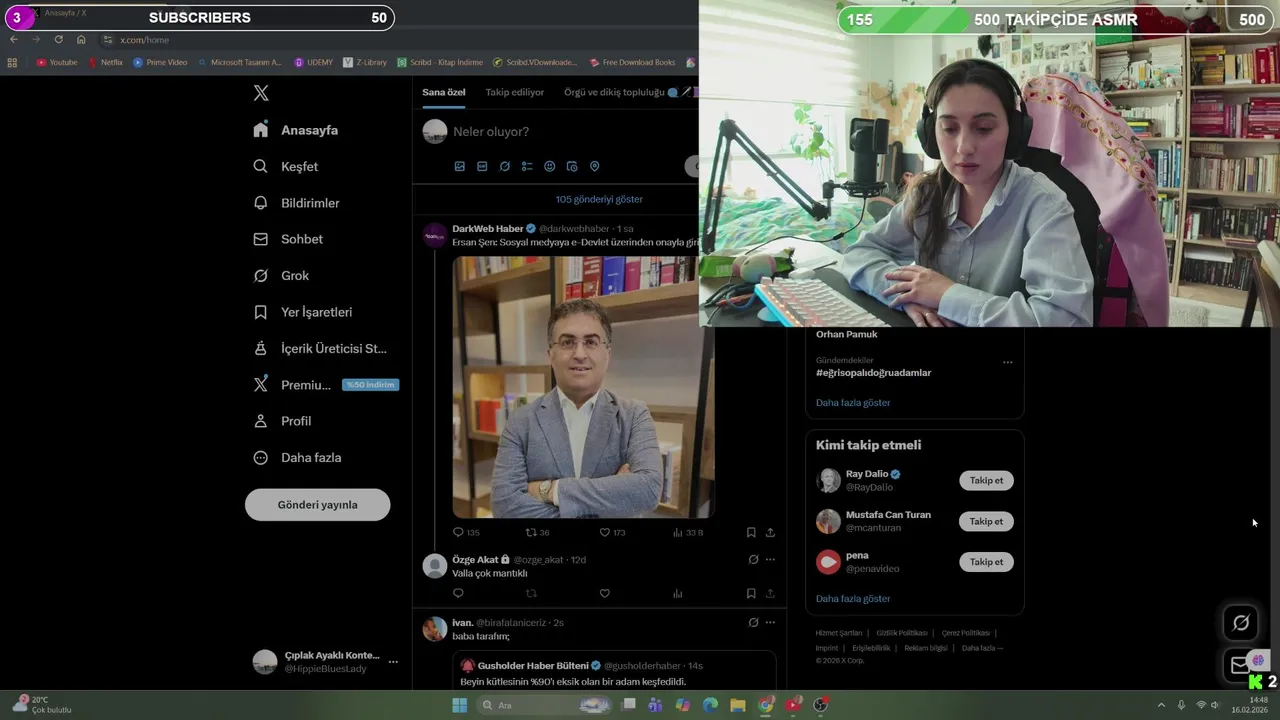This screenshot has width=1280, height=720.
Task: Open İçerik Üreticisi Stüdyosu item
Action: [320, 349]
